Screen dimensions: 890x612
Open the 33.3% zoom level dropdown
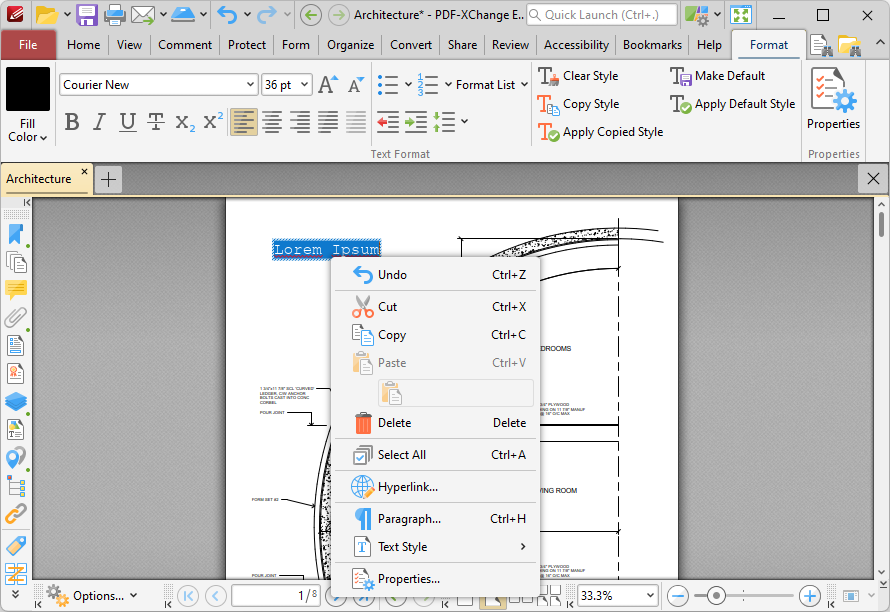pyautogui.click(x=650, y=596)
